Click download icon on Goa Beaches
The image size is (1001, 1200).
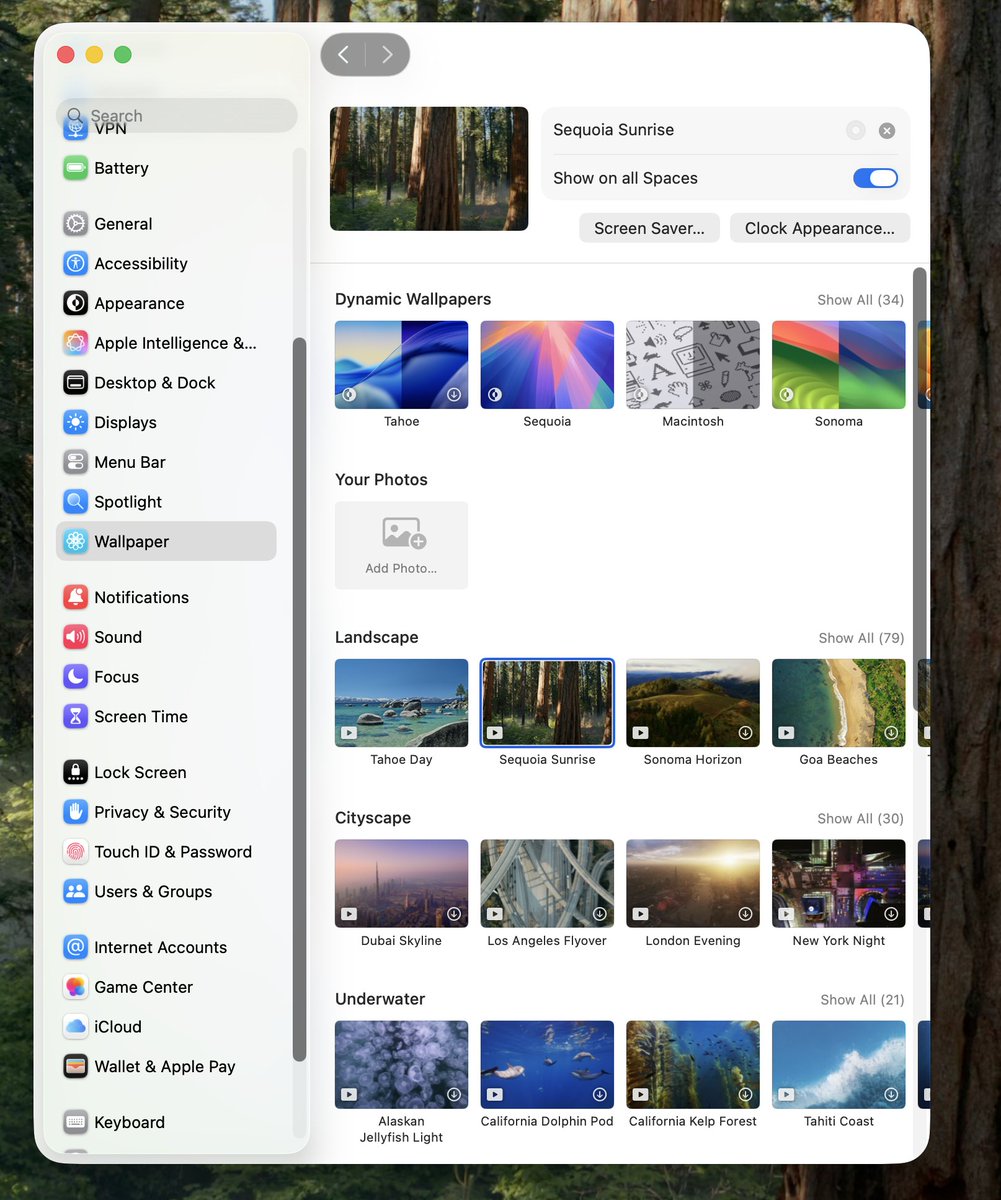[x=891, y=733]
